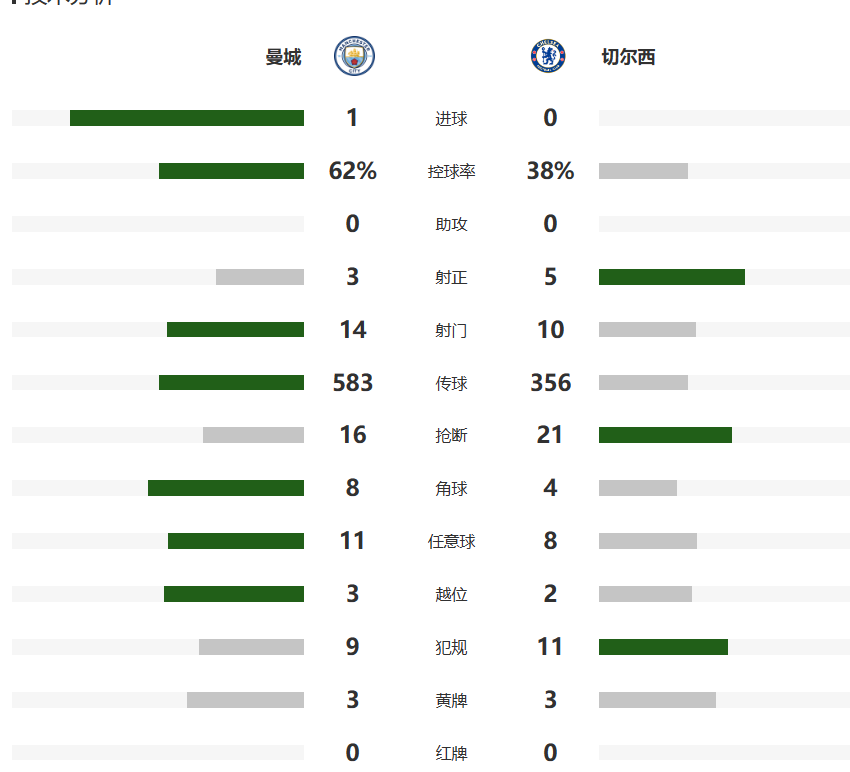Click the 进球 stat label
Screen dimensions: 850x772
coord(451,119)
